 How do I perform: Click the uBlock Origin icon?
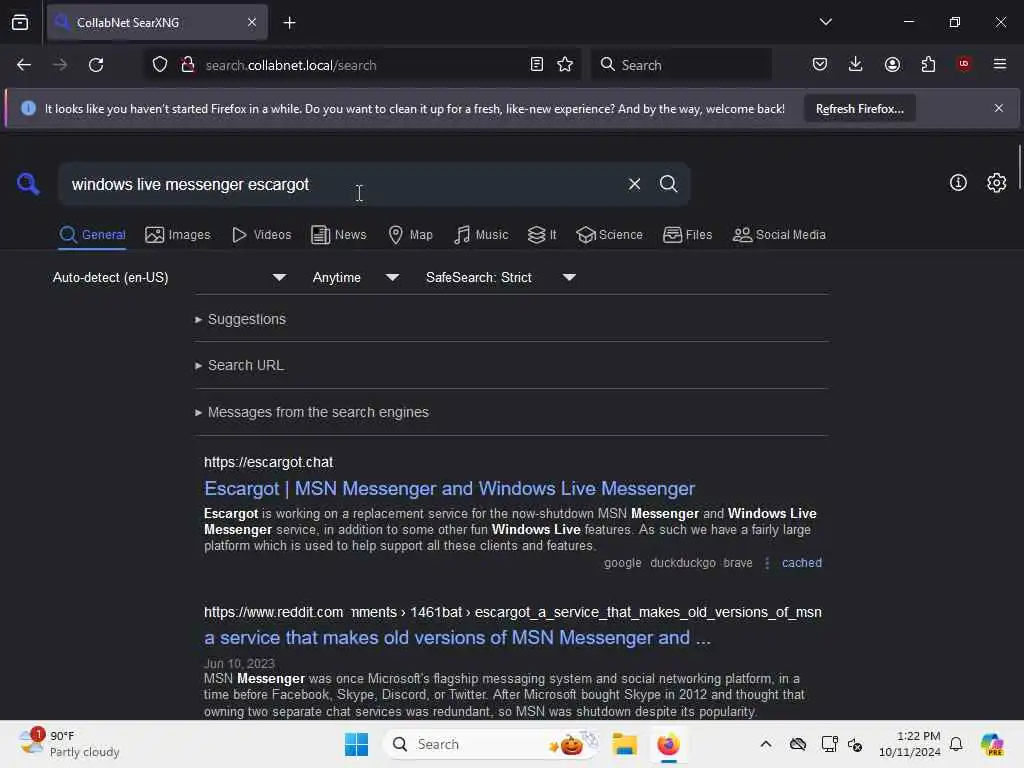point(964,64)
